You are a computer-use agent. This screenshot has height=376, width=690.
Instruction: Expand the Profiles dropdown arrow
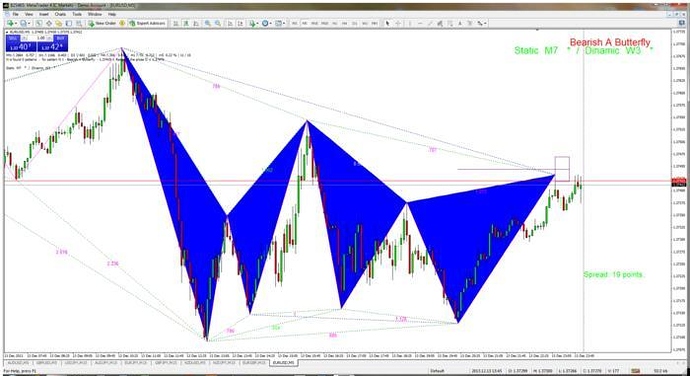[x=29, y=23]
